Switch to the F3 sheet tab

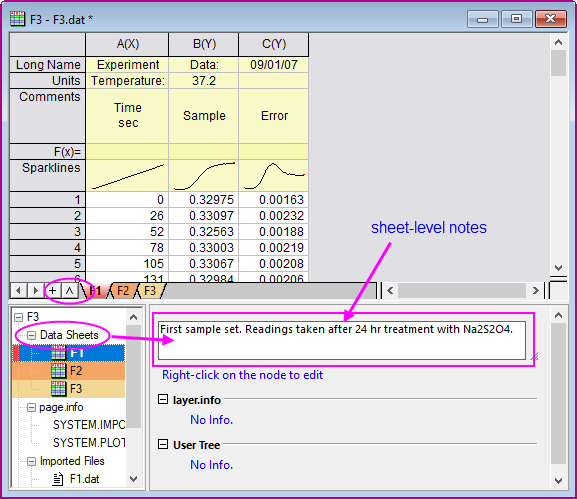[150, 291]
